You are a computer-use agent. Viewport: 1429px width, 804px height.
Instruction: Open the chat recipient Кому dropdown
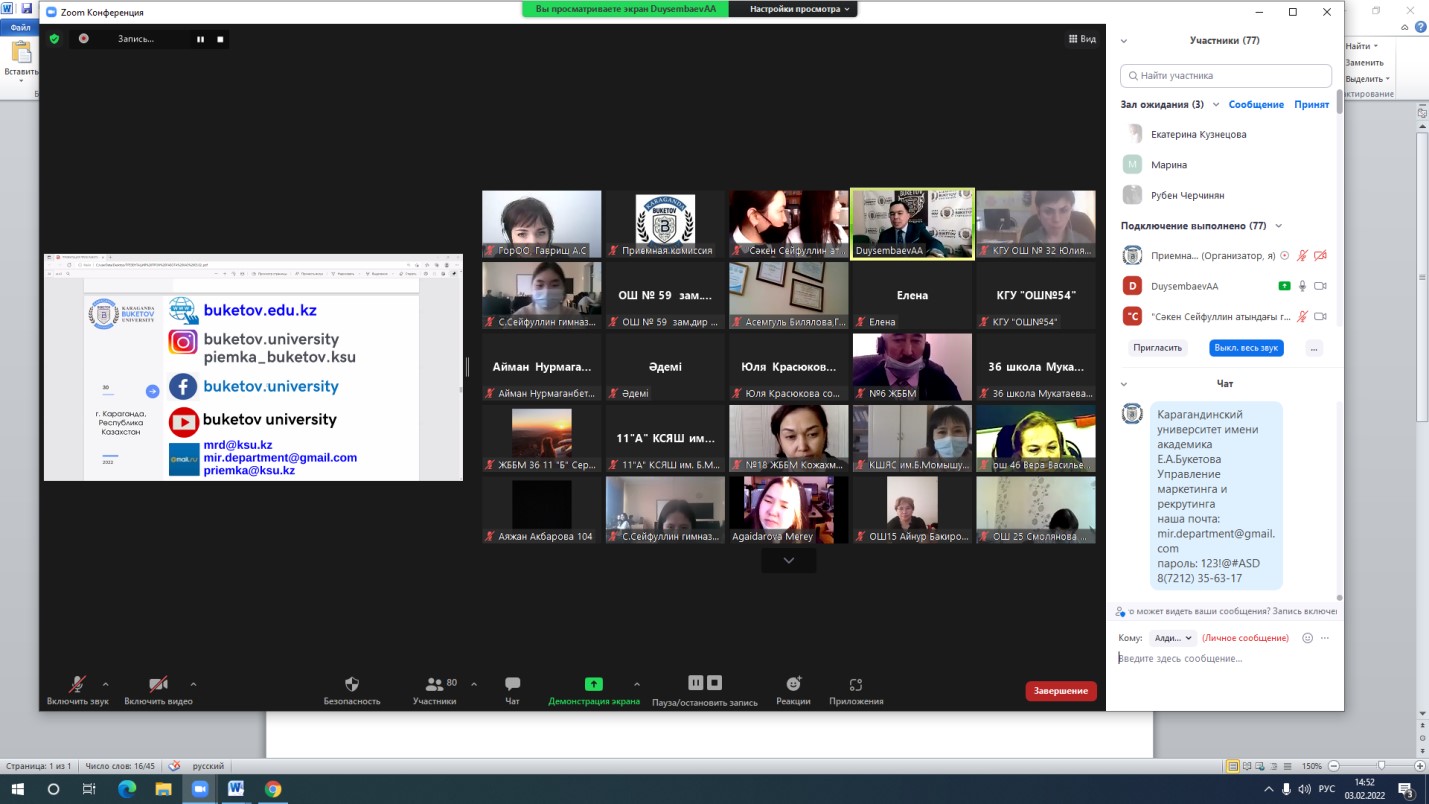(1171, 638)
